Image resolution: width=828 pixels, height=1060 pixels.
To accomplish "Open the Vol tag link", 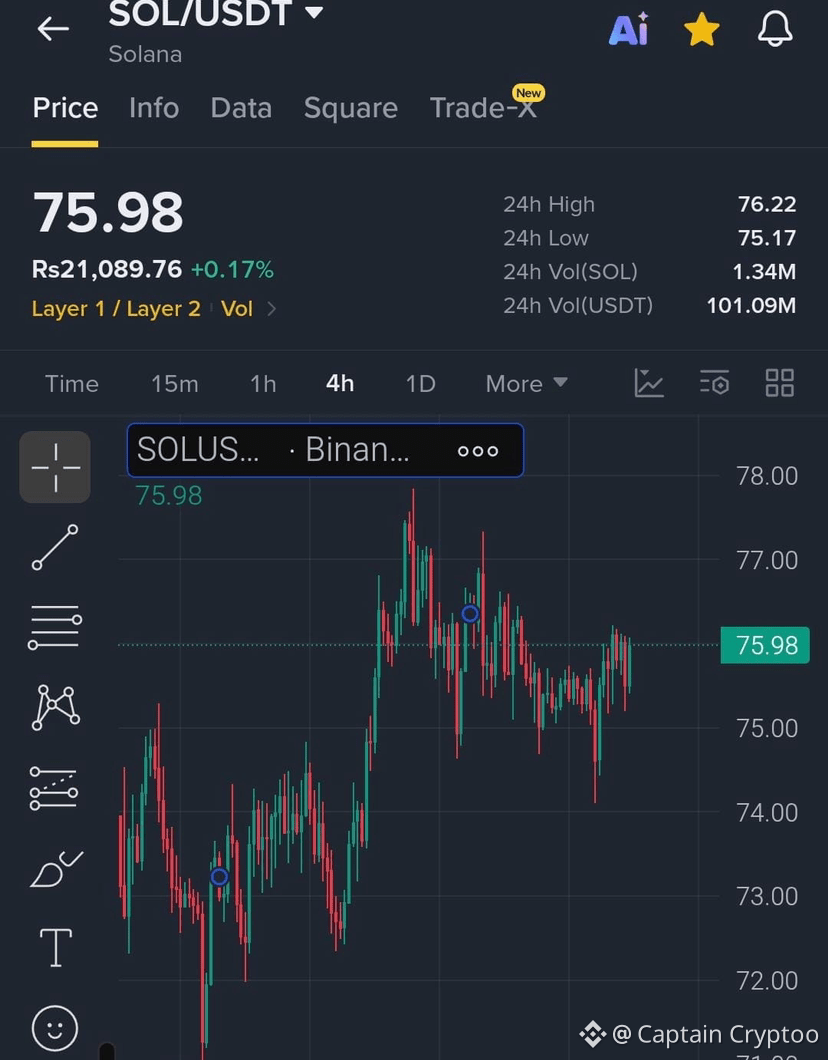I will click(237, 309).
